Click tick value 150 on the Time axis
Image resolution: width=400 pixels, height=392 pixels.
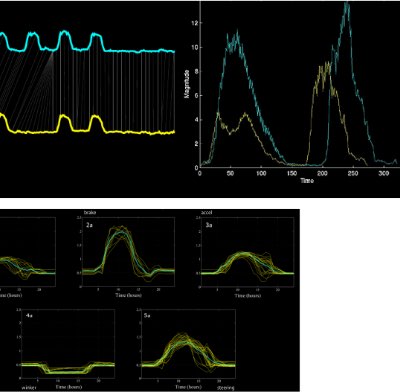(292, 174)
